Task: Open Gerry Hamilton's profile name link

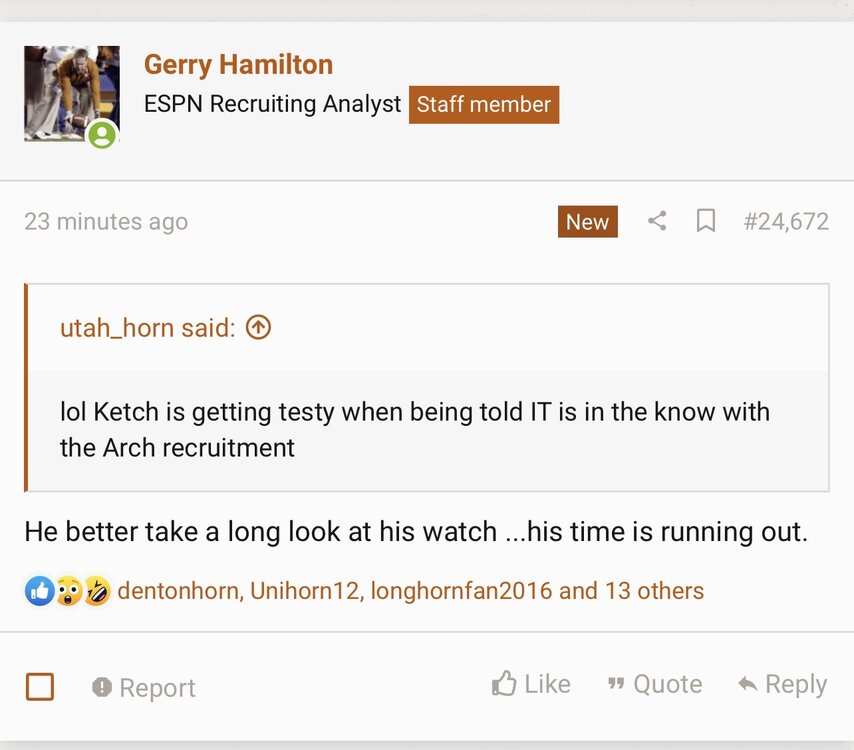Action: click(x=238, y=65)
